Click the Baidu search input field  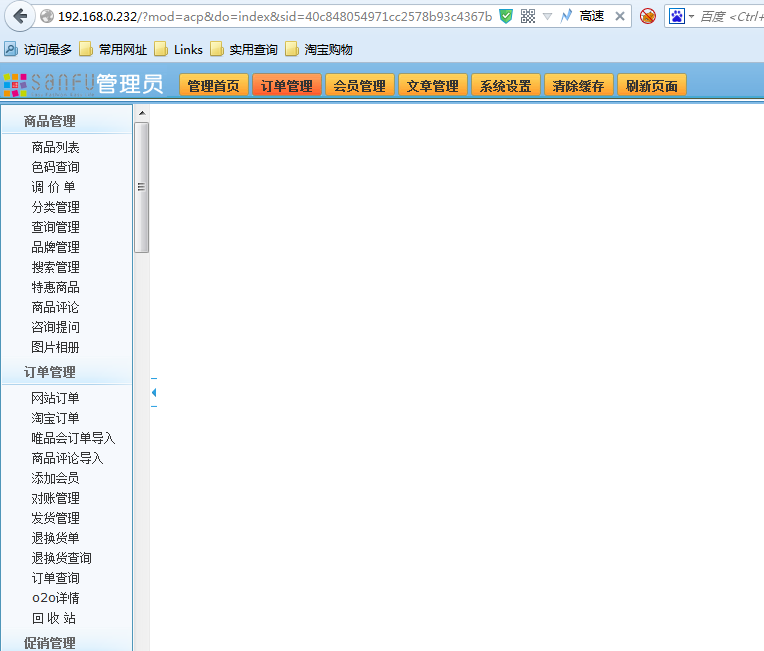click(731, 17)
